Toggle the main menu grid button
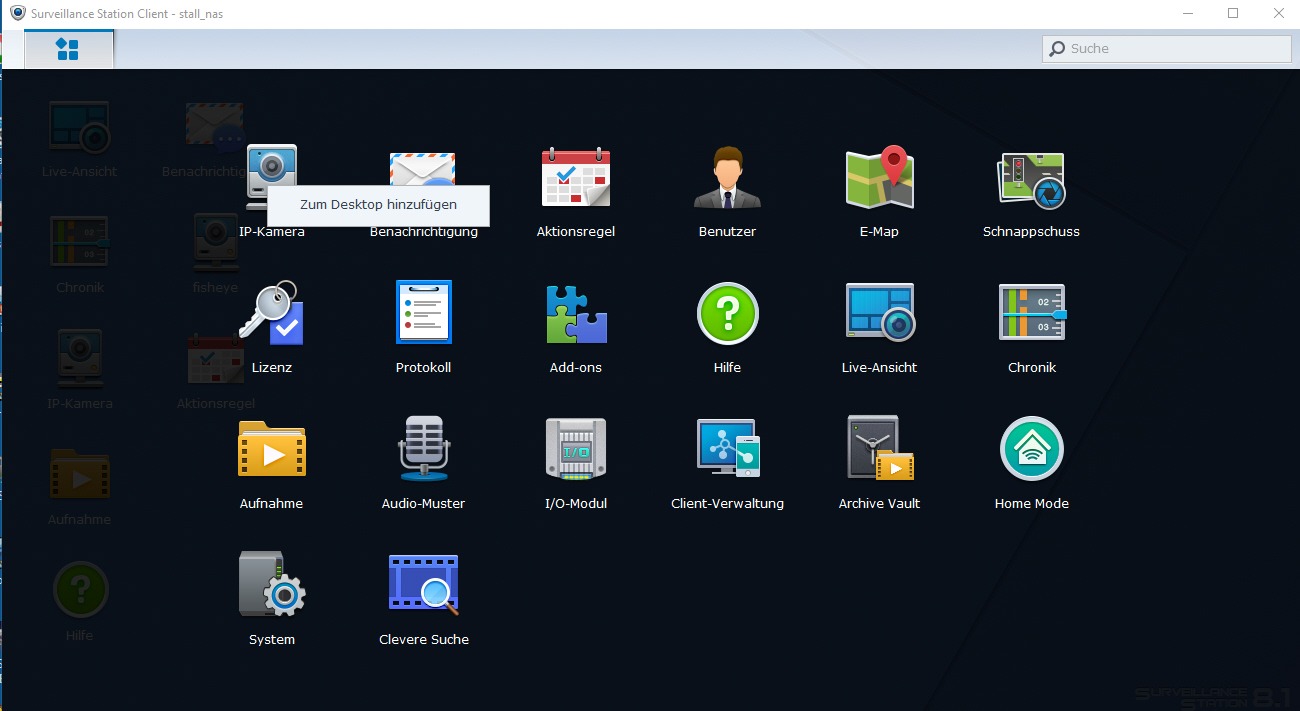The image size is (1300, 711). click(68, 49)
